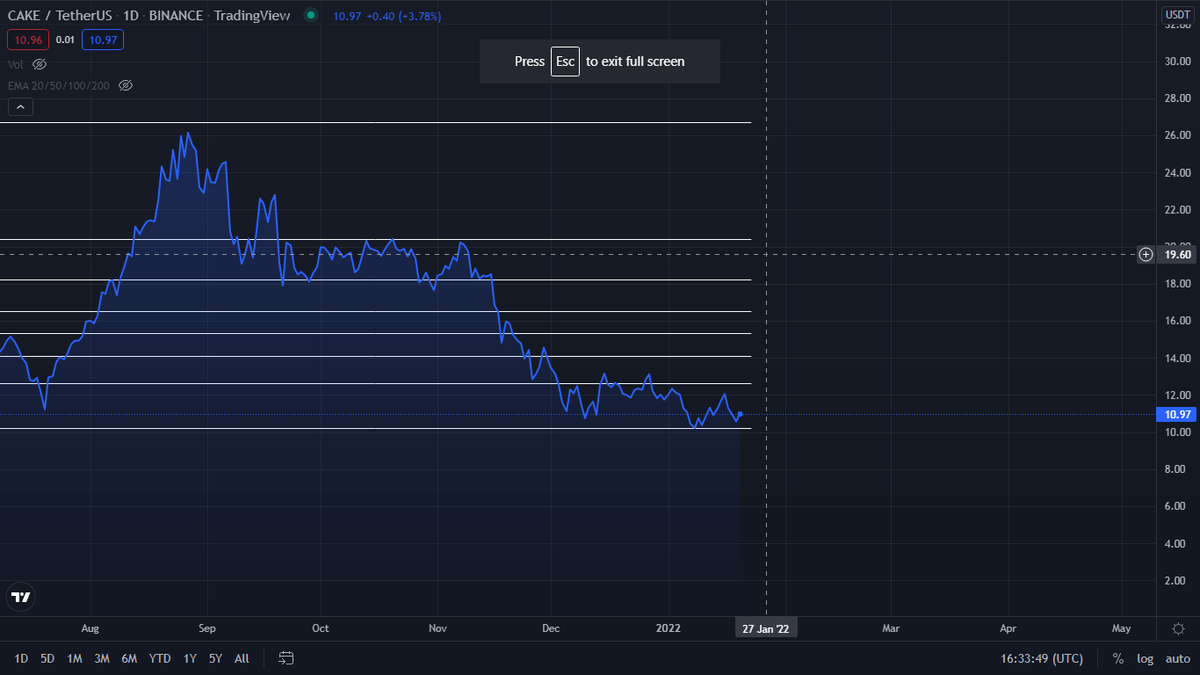This screenshot has height=675, width=1200.
Task: Click the TradingView logo watermark
Action: coord(20,597)
